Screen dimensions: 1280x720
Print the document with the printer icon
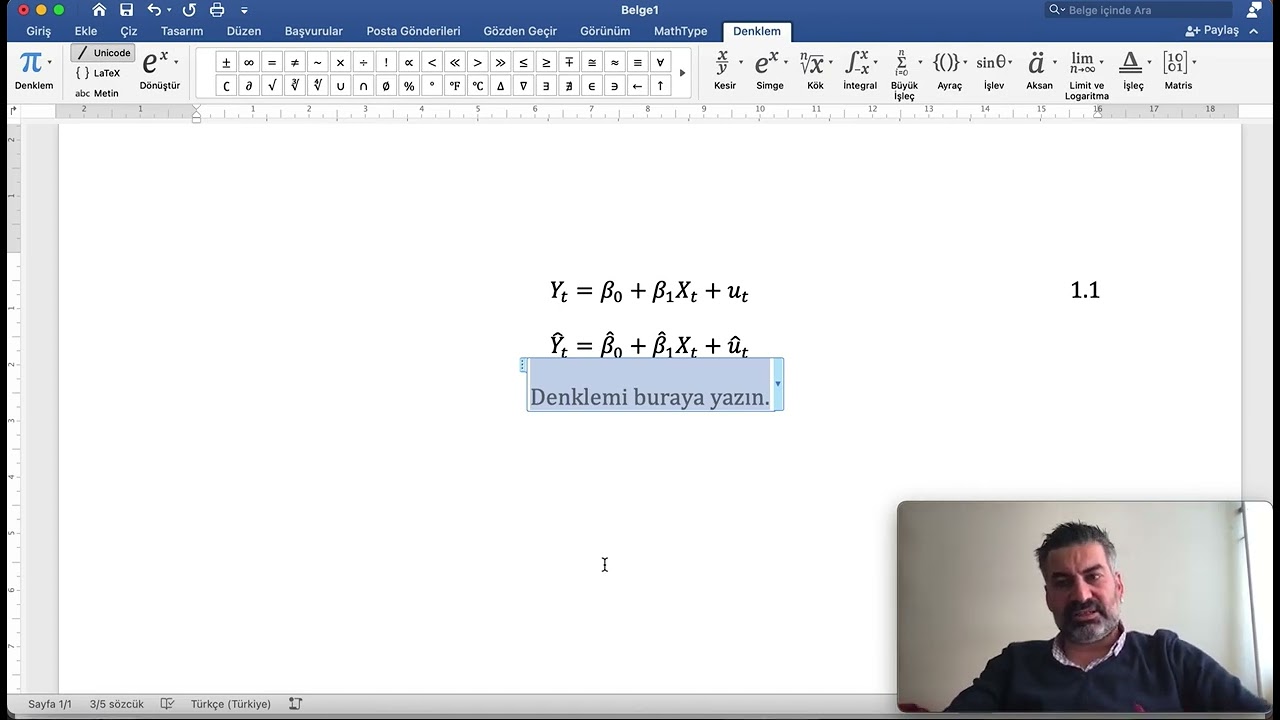click(x=217, y=10)
